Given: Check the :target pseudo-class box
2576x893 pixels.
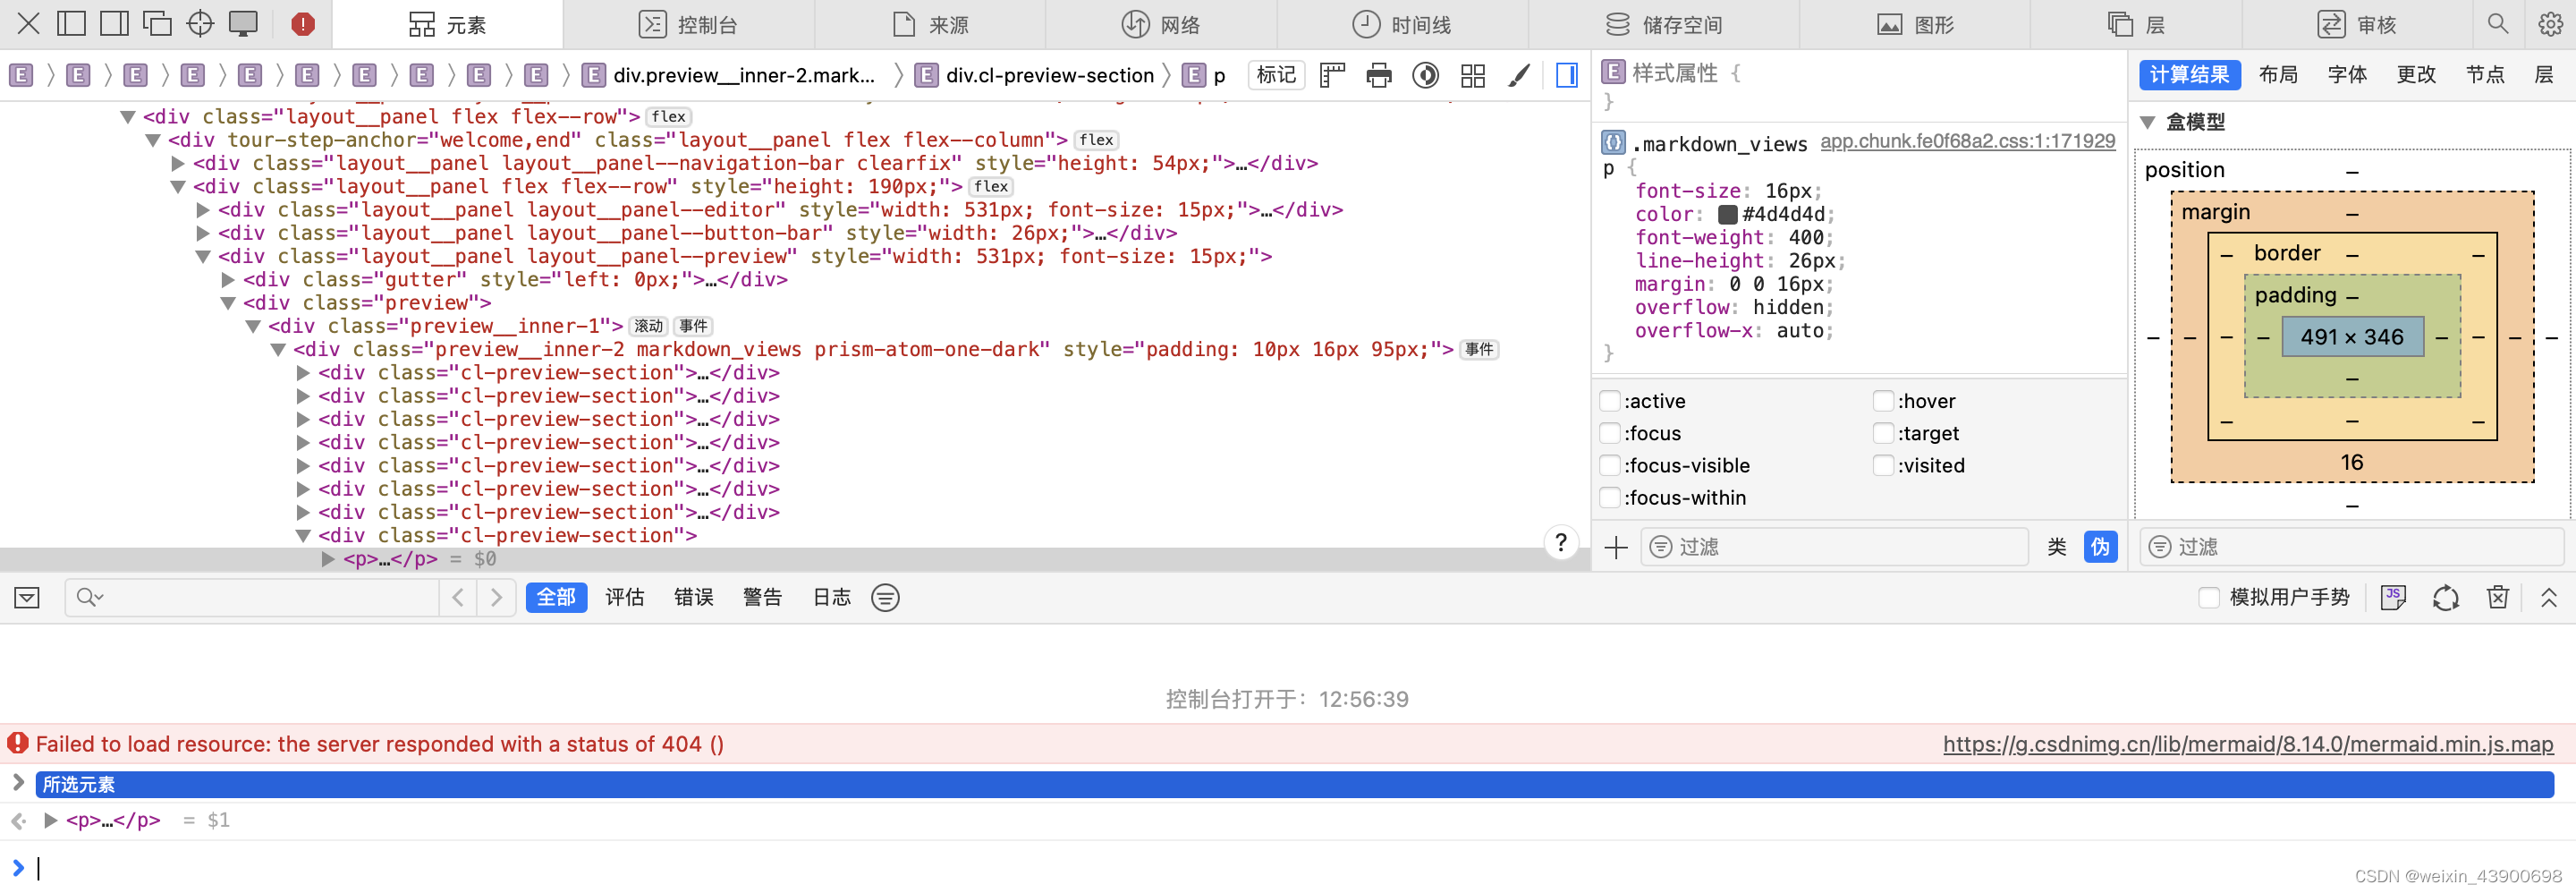Looking at the screenshot, I should pyautogui.click(x=1883, y=433).
